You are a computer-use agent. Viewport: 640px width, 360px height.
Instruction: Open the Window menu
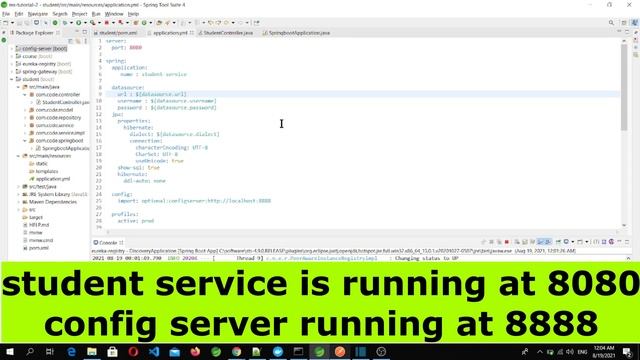pyautogui.click(x=114, y=14)
